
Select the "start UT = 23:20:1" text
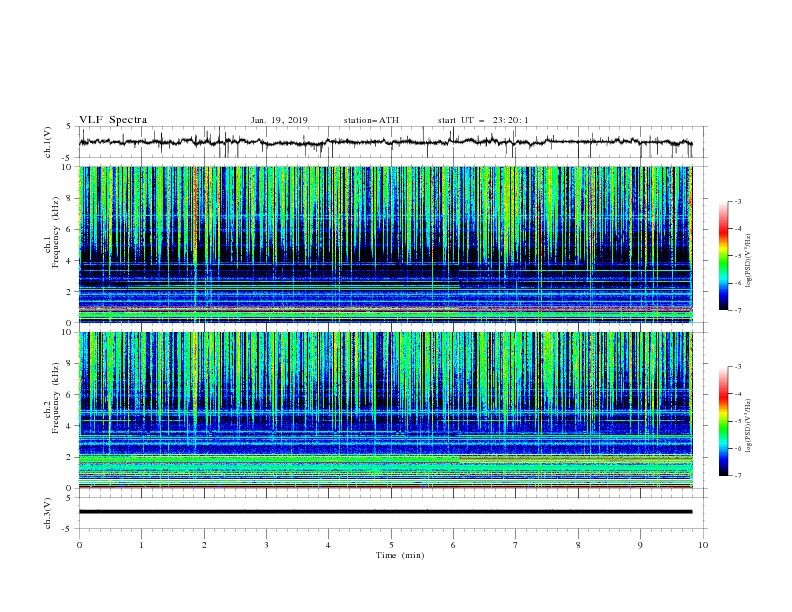coord(483,120)
